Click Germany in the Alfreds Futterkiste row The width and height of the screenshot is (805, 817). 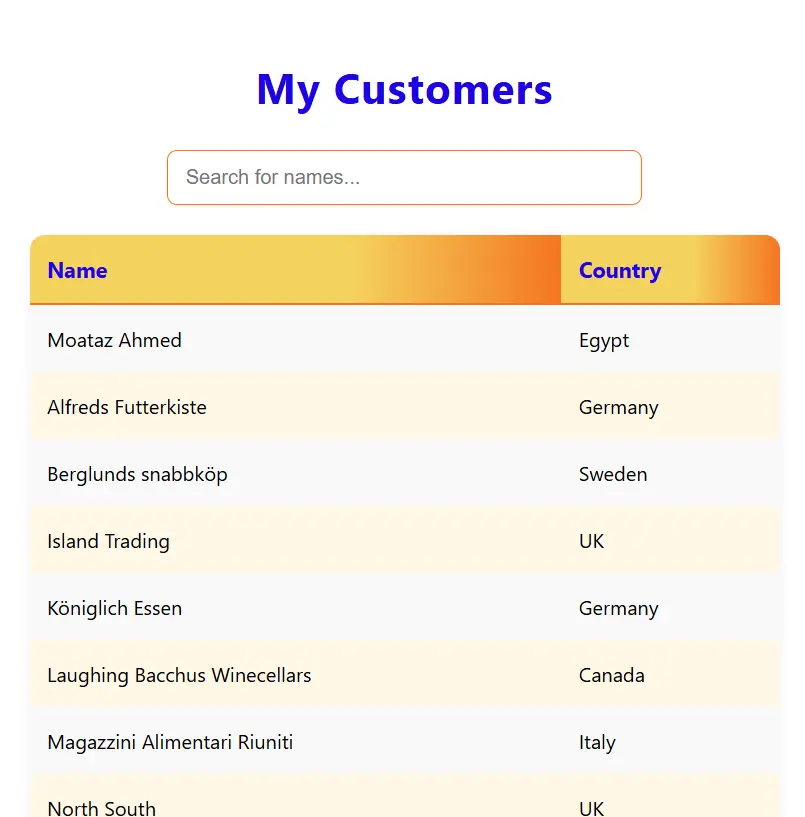pyautogui.click(x=618, y=407)
